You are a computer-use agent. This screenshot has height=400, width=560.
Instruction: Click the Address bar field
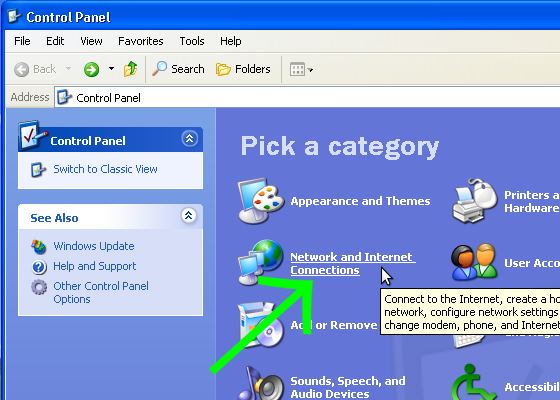coord(307,97)
